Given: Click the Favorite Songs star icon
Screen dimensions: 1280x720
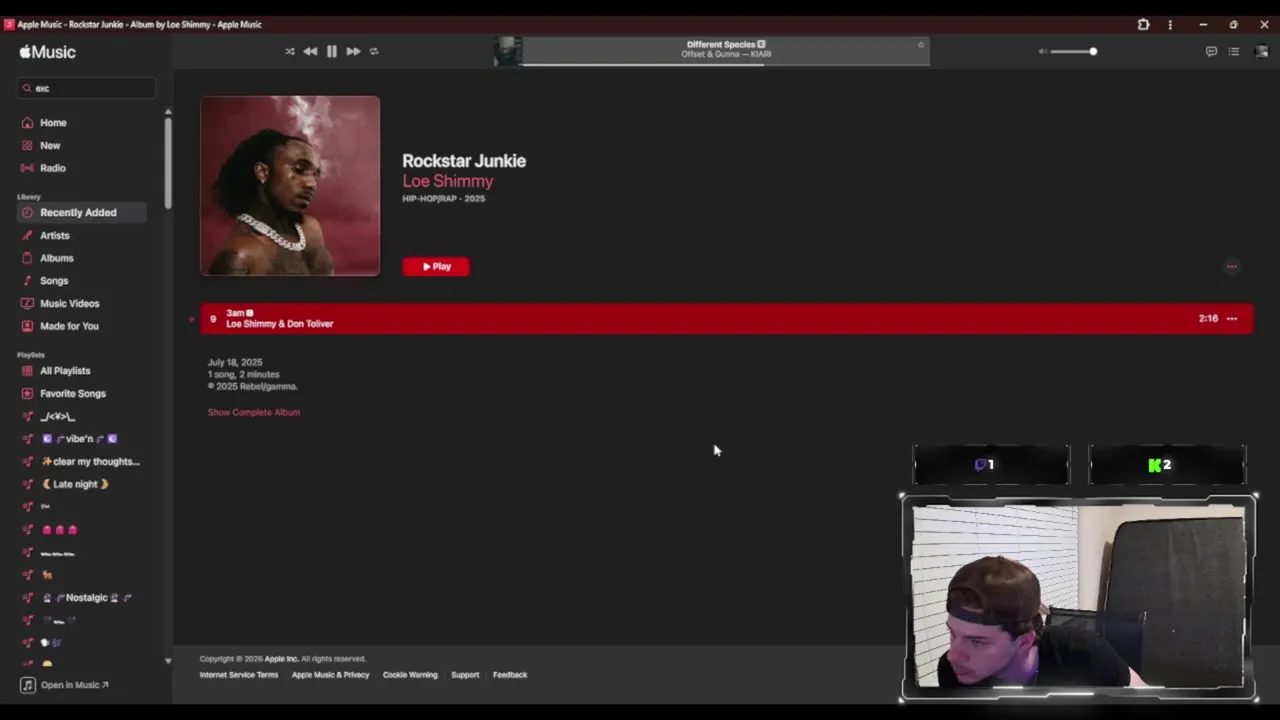Looking at the screenshot, I should [27, 394].
